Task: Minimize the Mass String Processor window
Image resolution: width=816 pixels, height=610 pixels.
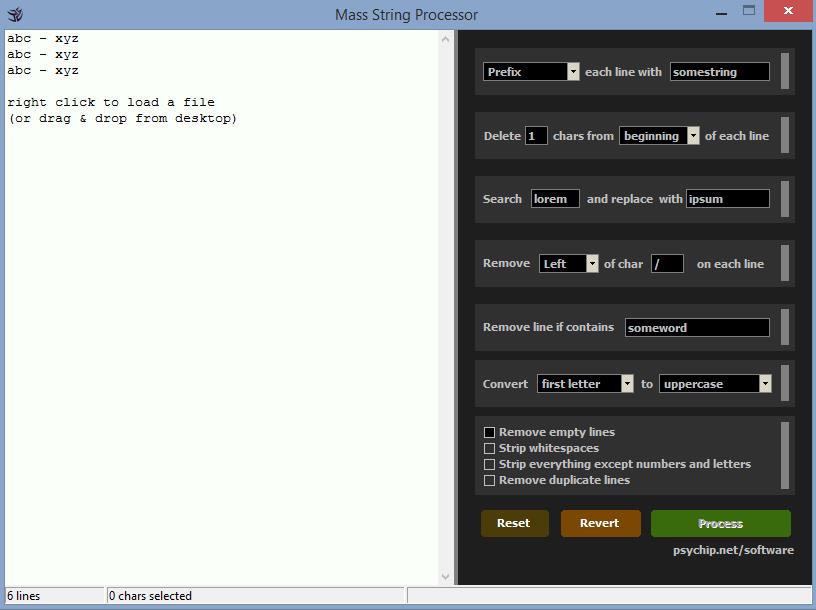Action: coord(721,12)
